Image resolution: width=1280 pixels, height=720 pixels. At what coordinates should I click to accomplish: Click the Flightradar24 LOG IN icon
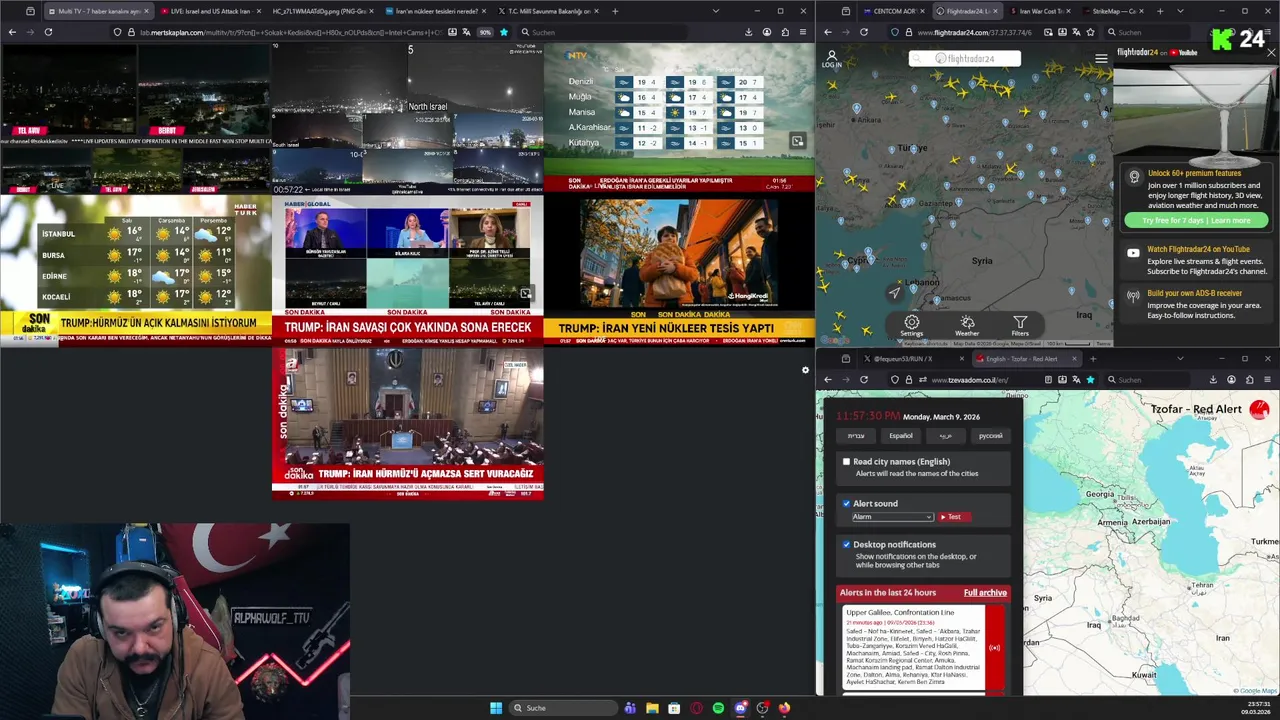[x=831, y=59]
